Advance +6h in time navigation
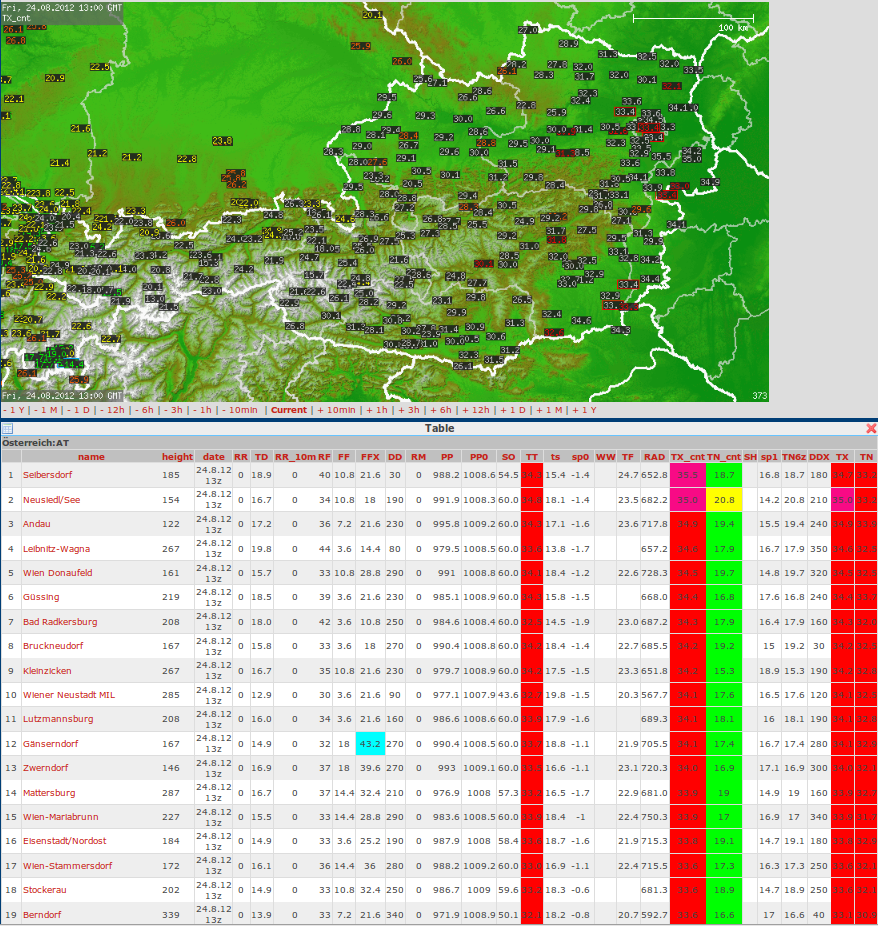This screenshot has width=878, height=926. click(440, 410)
